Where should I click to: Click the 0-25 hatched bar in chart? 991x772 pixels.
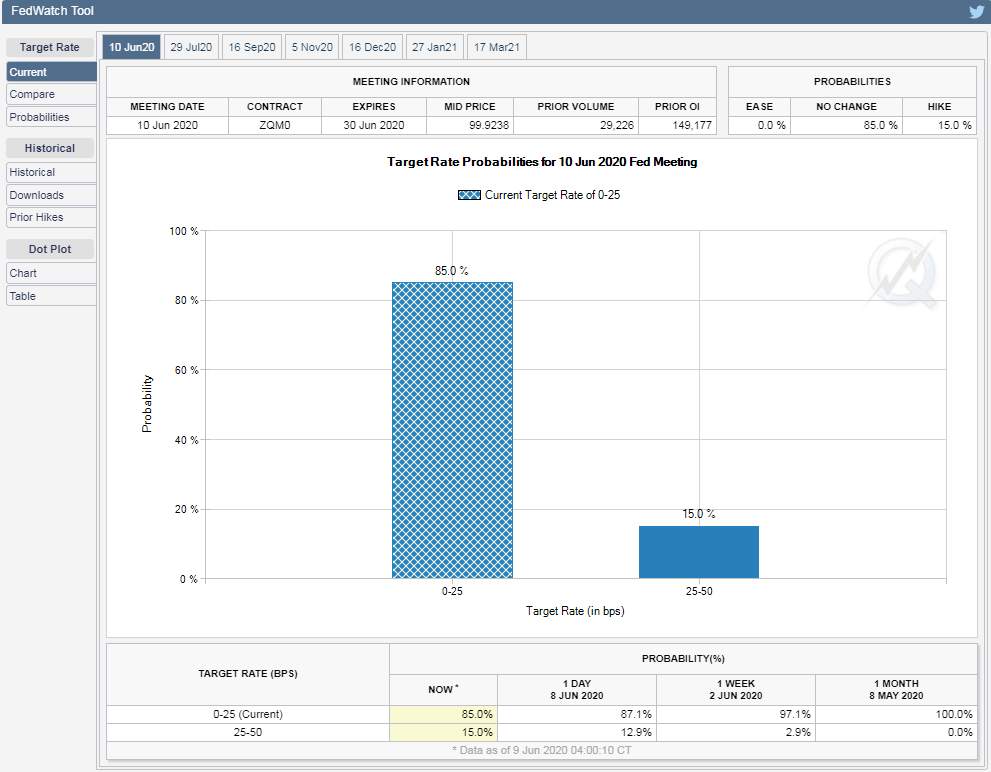point(452,430)
